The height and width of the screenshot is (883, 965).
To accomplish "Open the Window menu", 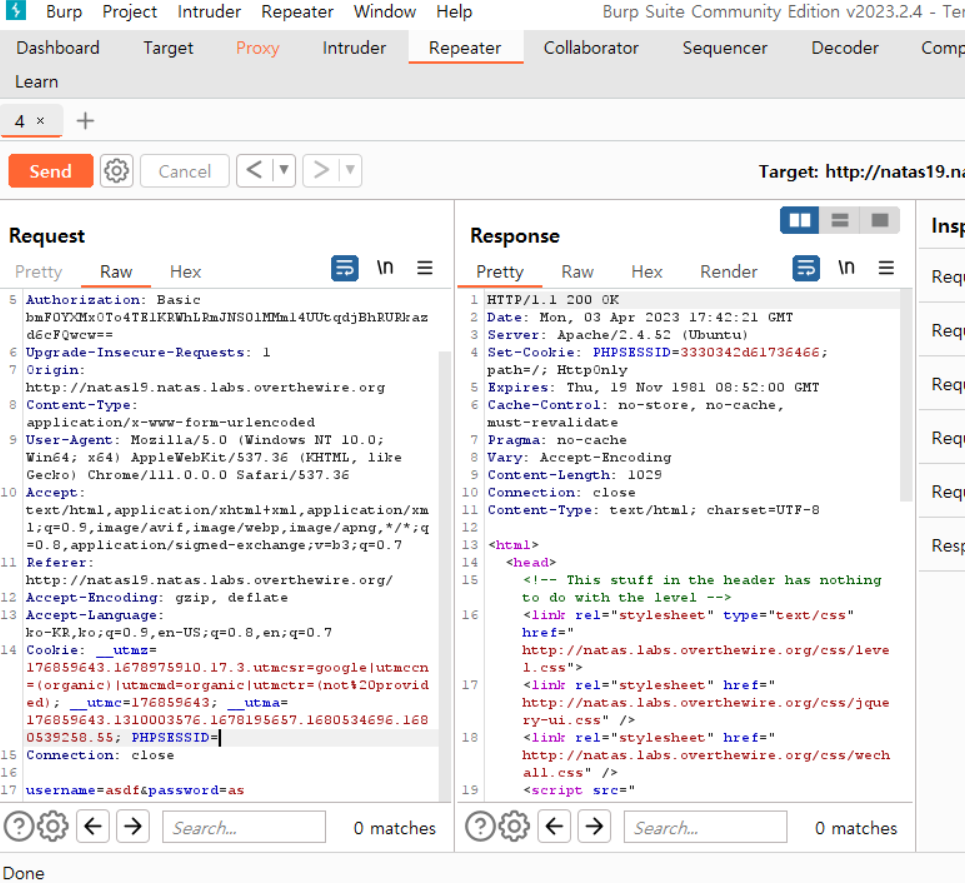I will pyautogui.click(x=385, y=12).
